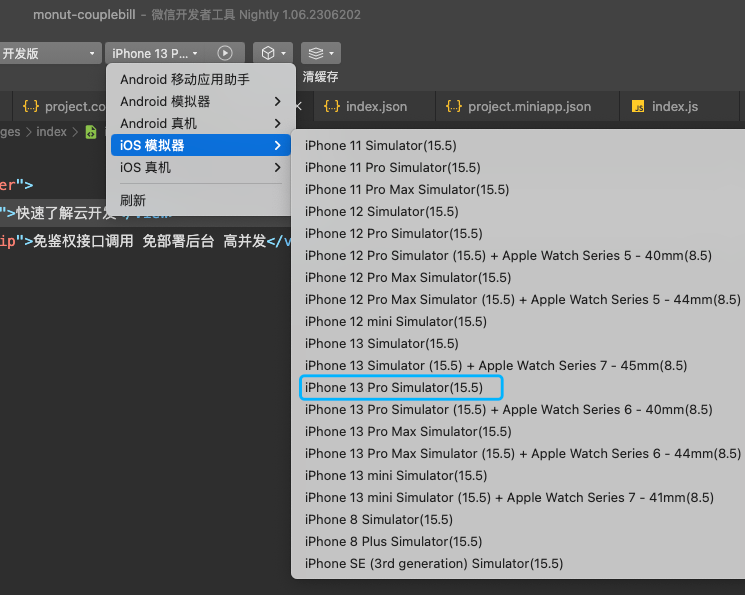Choose iPhone 13 Pro Simulator(15.5)
Viewport: 745px width, 595px height.
[x=518, y=387]
